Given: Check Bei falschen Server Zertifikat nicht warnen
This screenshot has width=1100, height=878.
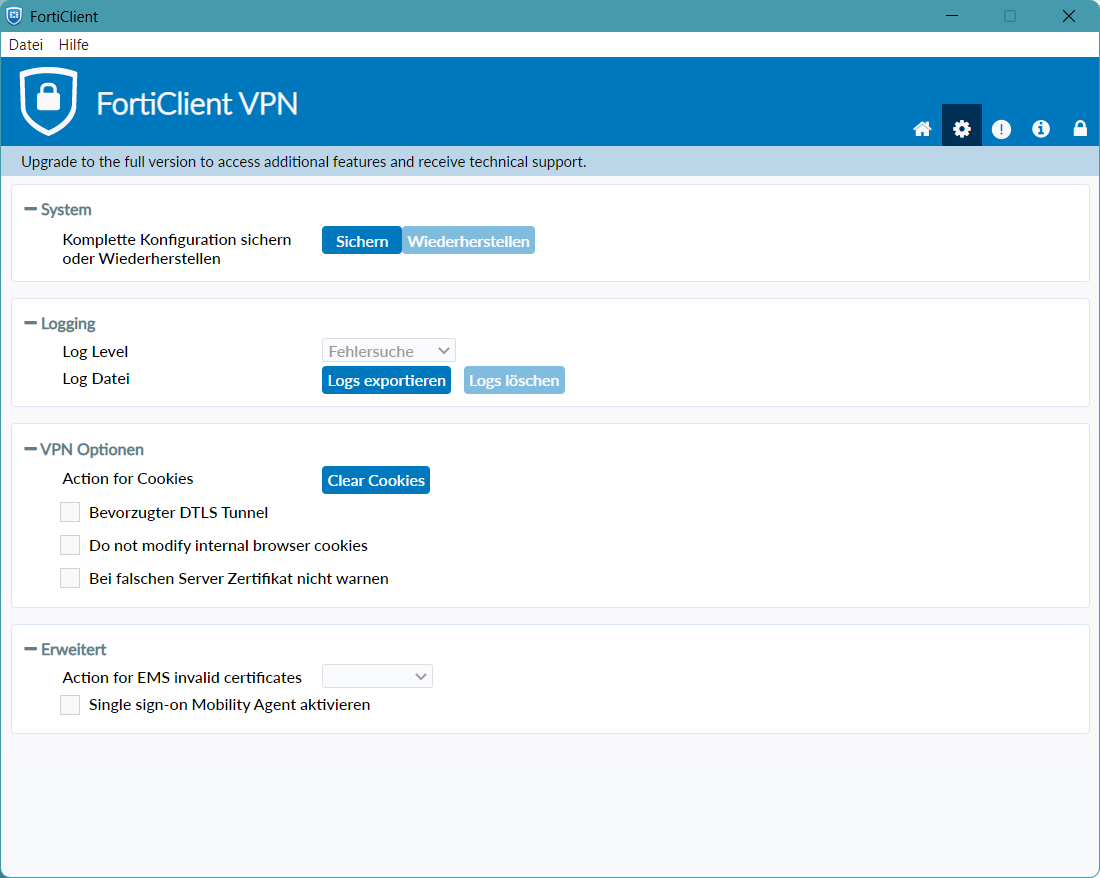Looking at the screenshot, I should [x=70, y=579].
